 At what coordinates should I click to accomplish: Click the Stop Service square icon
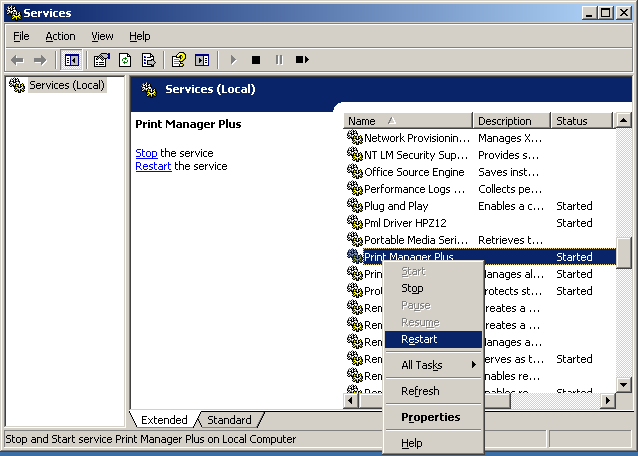pyautogui.click(x=256, y=60)
